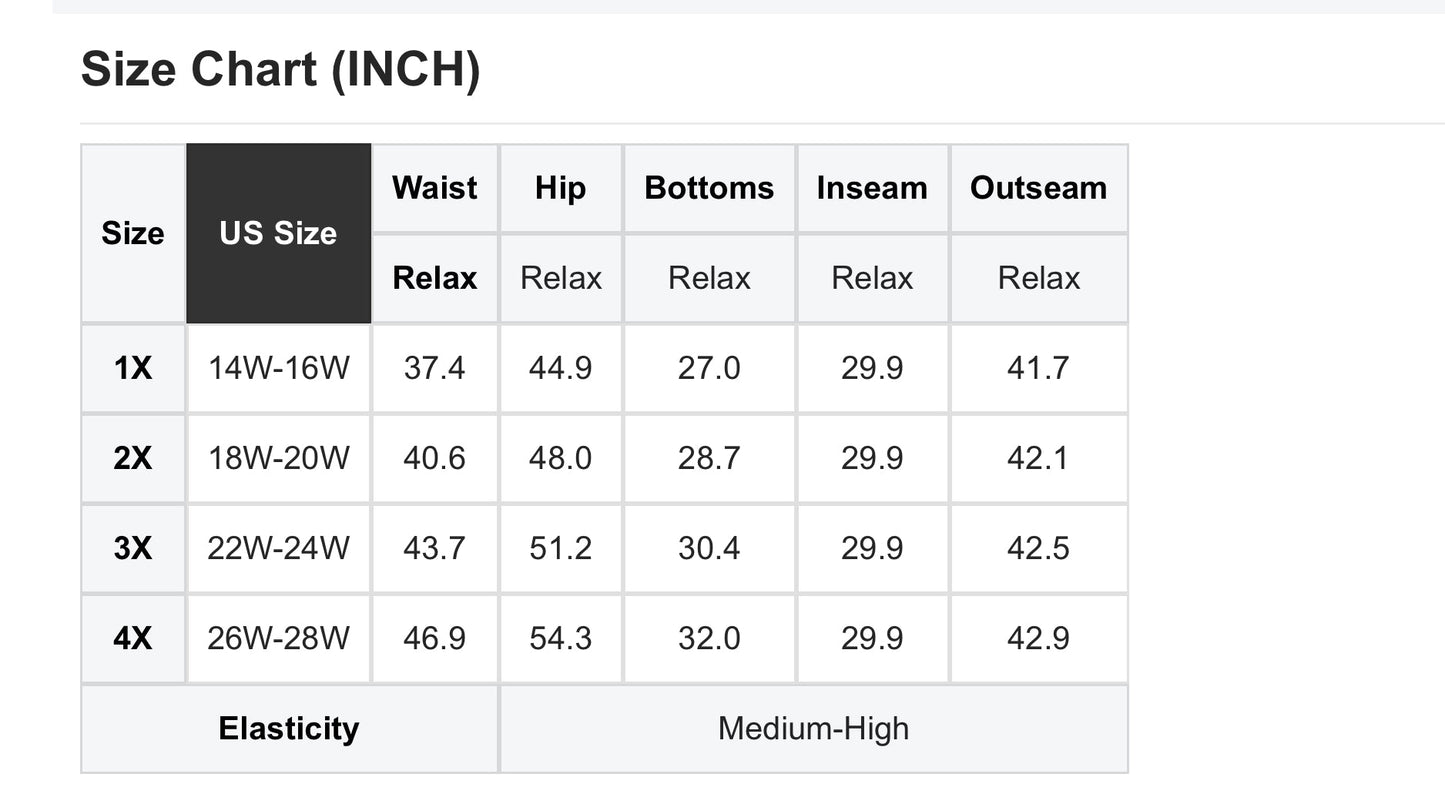Click the Elasticity row label
This screenshot has height=794, width=1445.
point(289,728)
